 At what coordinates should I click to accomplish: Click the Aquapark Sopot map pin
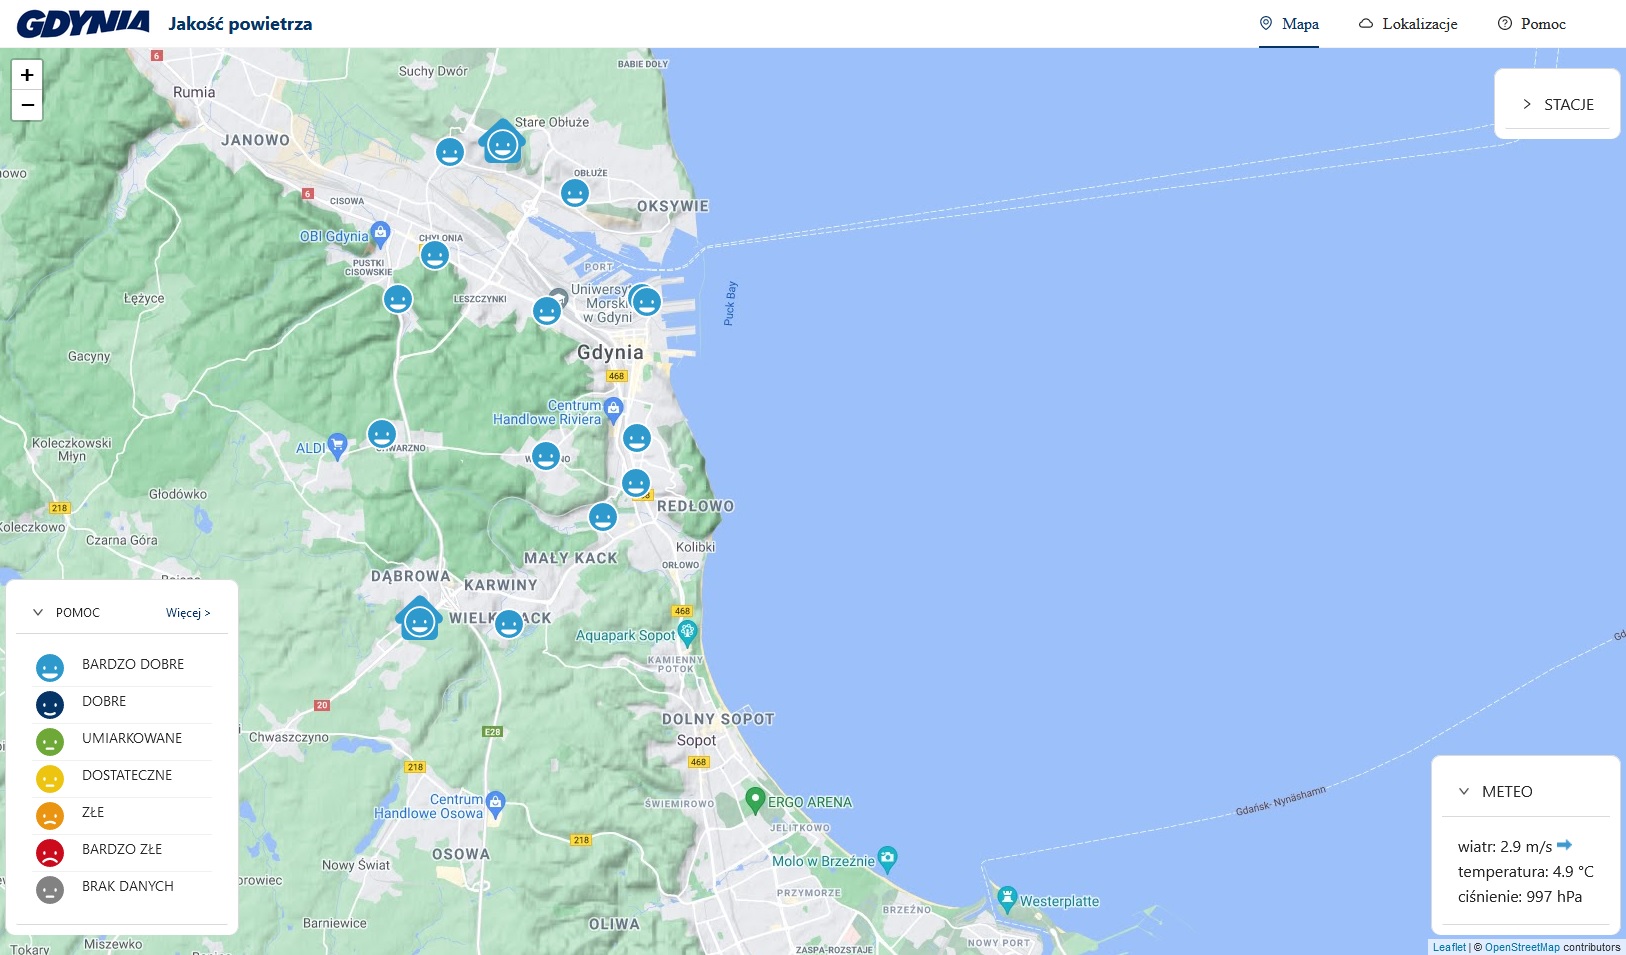click(x=687, y=632)
